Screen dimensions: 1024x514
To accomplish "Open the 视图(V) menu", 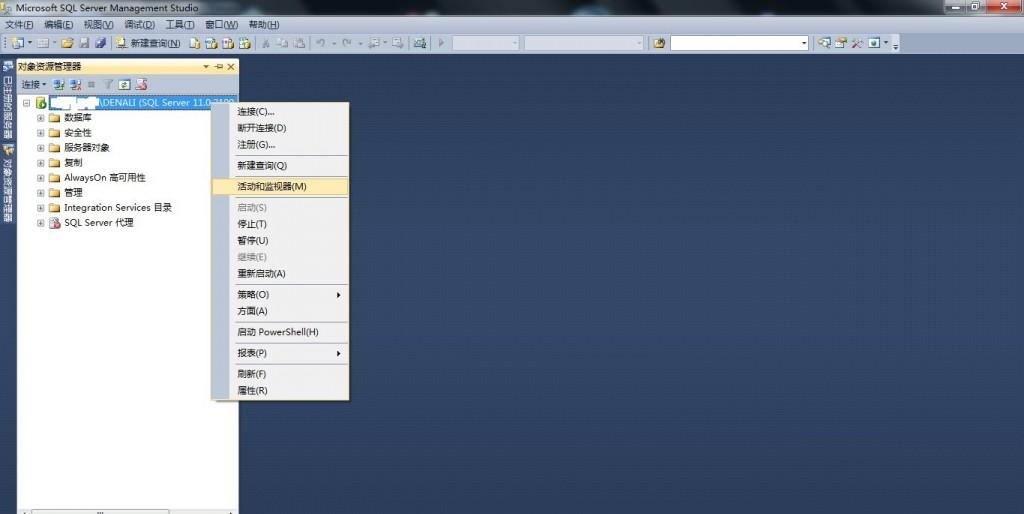I will [98, 25].
